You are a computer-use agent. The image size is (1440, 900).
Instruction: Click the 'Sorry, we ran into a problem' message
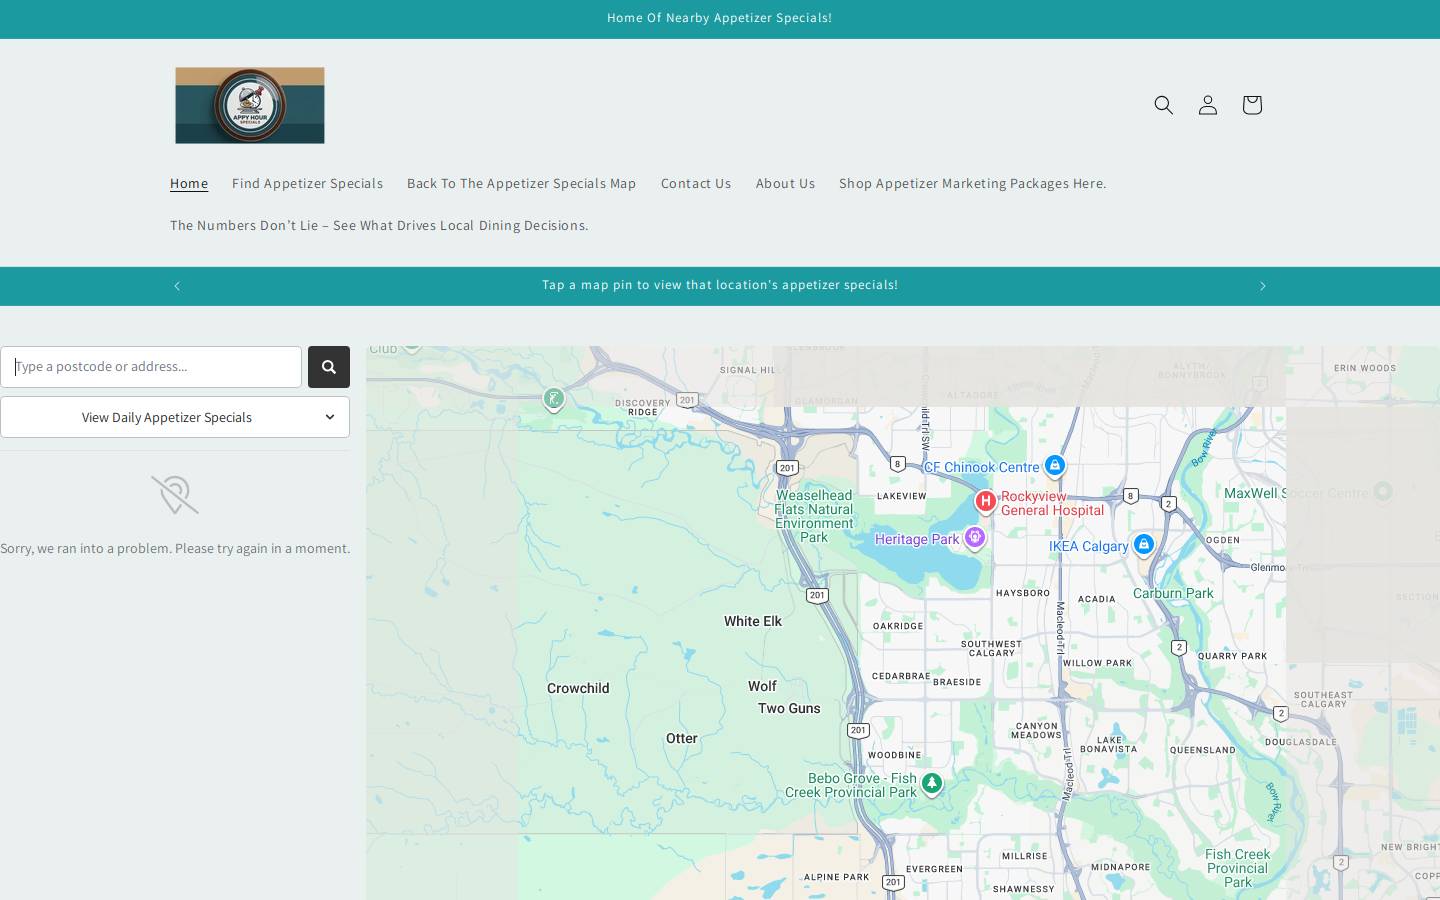click(175, 548)
